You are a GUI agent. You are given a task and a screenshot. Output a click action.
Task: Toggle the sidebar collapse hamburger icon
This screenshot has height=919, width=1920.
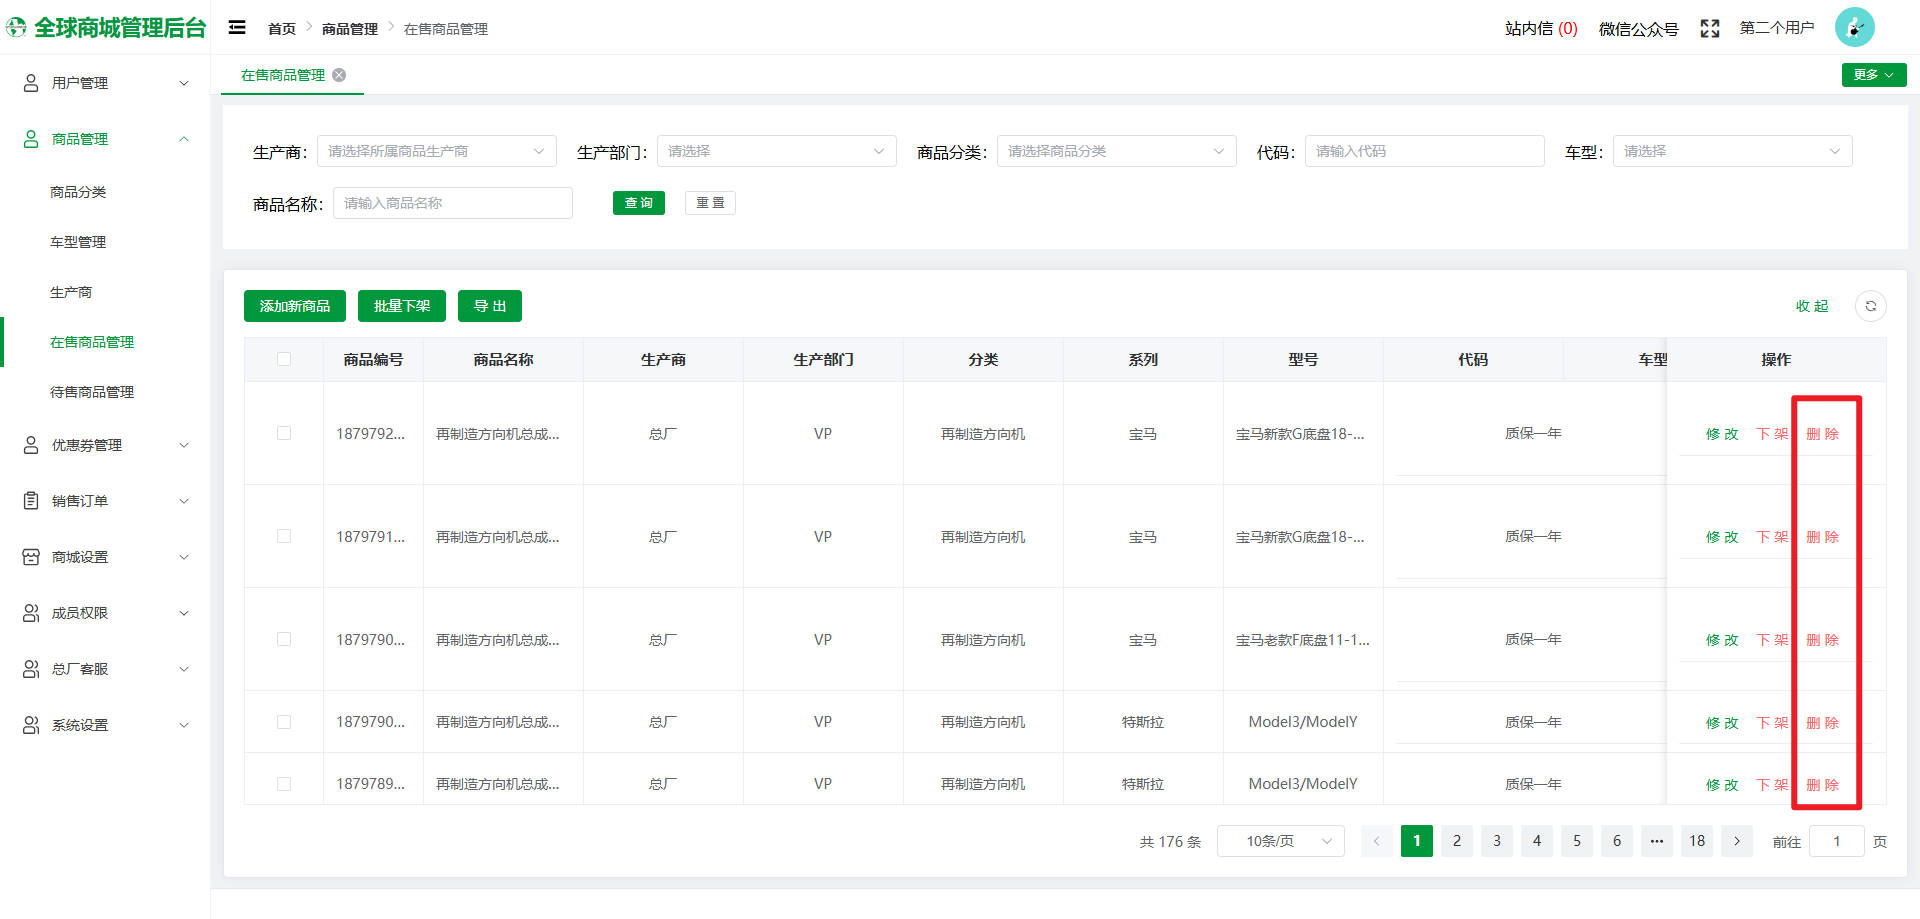click(x=237, y=28)
